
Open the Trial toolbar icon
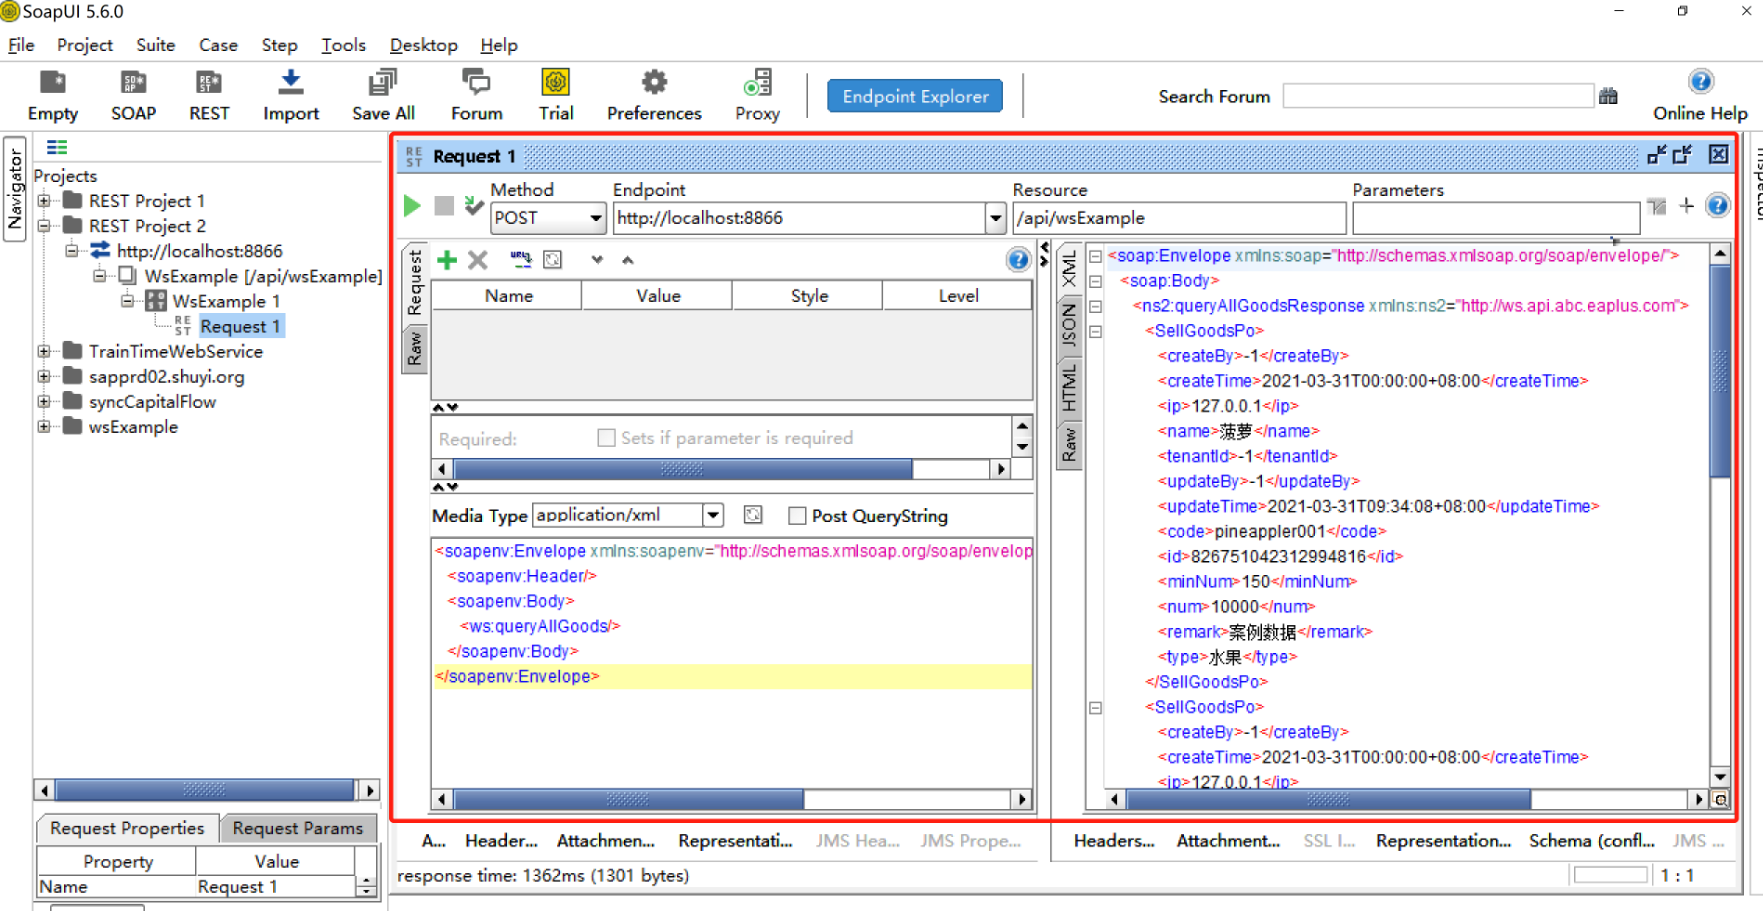click(x=555, y=96)
